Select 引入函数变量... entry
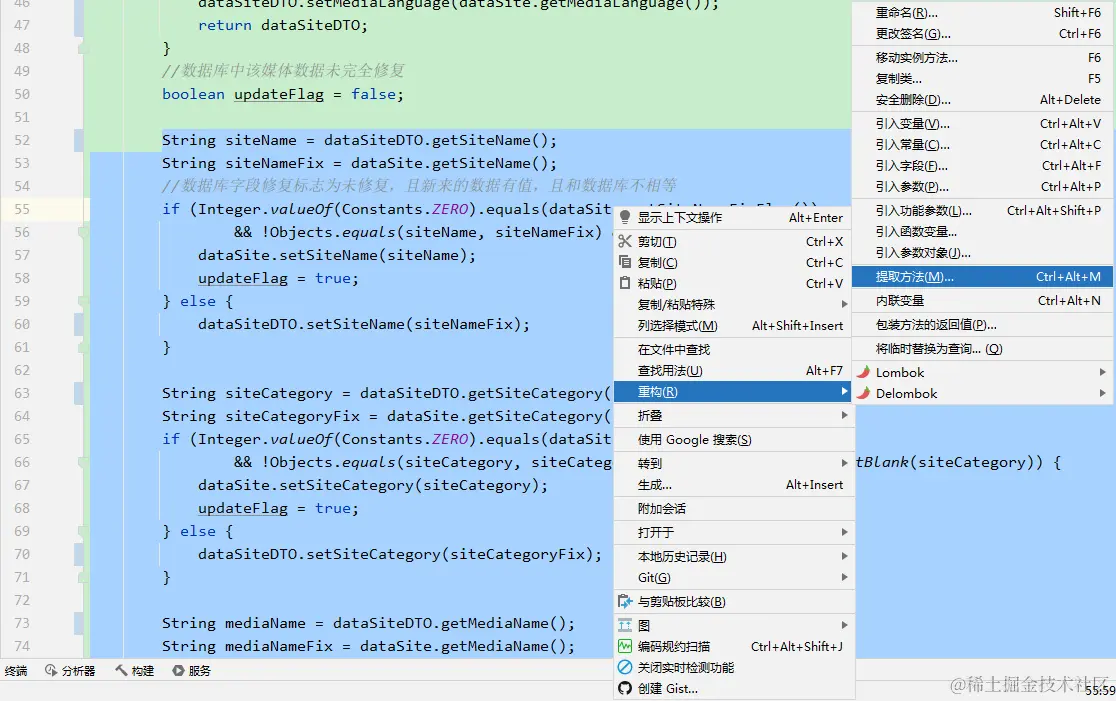Screen dimensions: 1116x701 [x=984, y=231]
